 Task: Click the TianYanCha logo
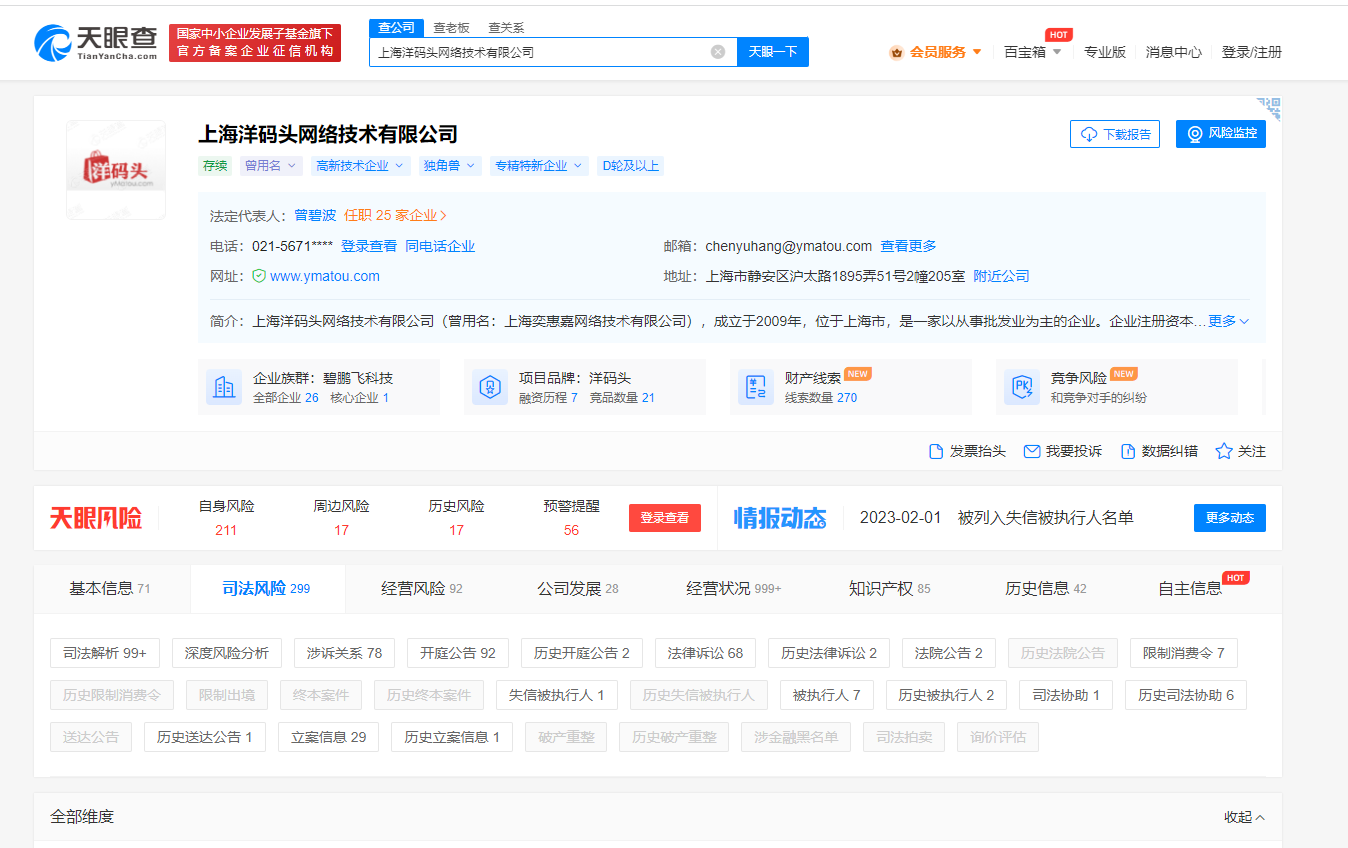click(96, 43)
